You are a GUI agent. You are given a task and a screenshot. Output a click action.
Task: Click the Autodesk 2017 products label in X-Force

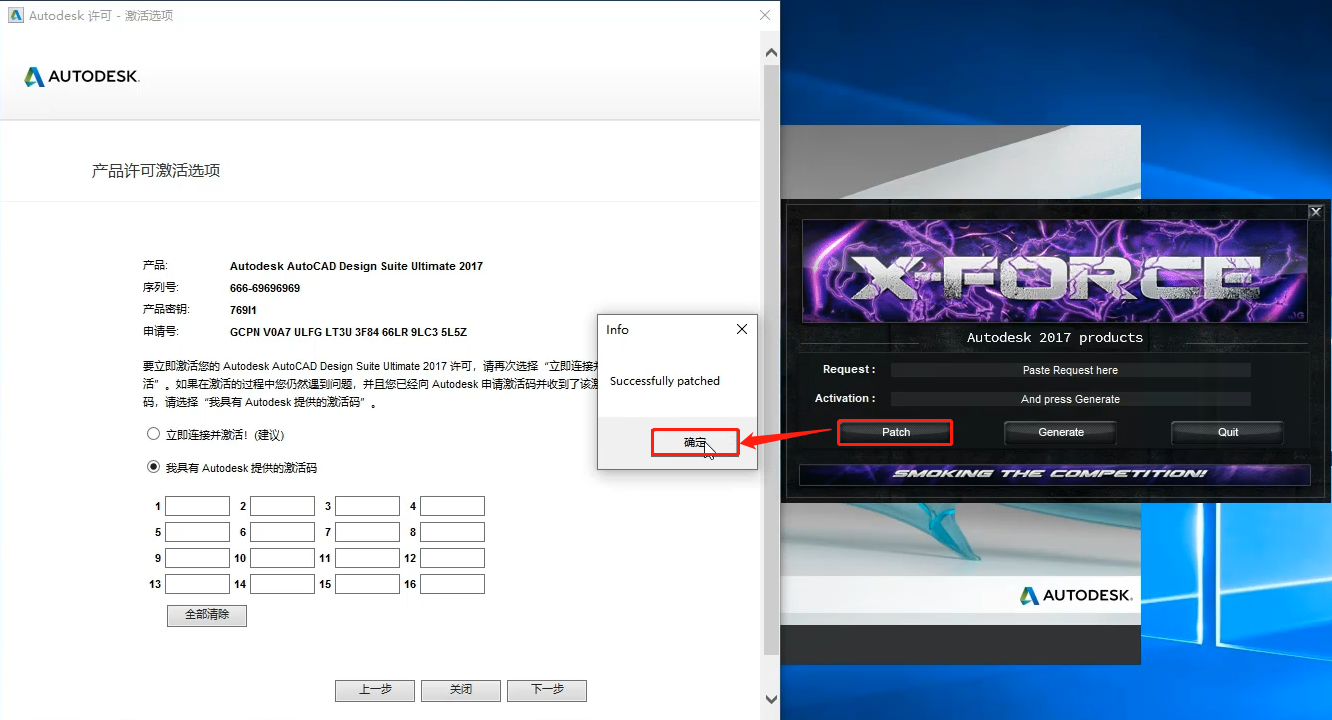pyautogui.click(x=1055, y=337)
